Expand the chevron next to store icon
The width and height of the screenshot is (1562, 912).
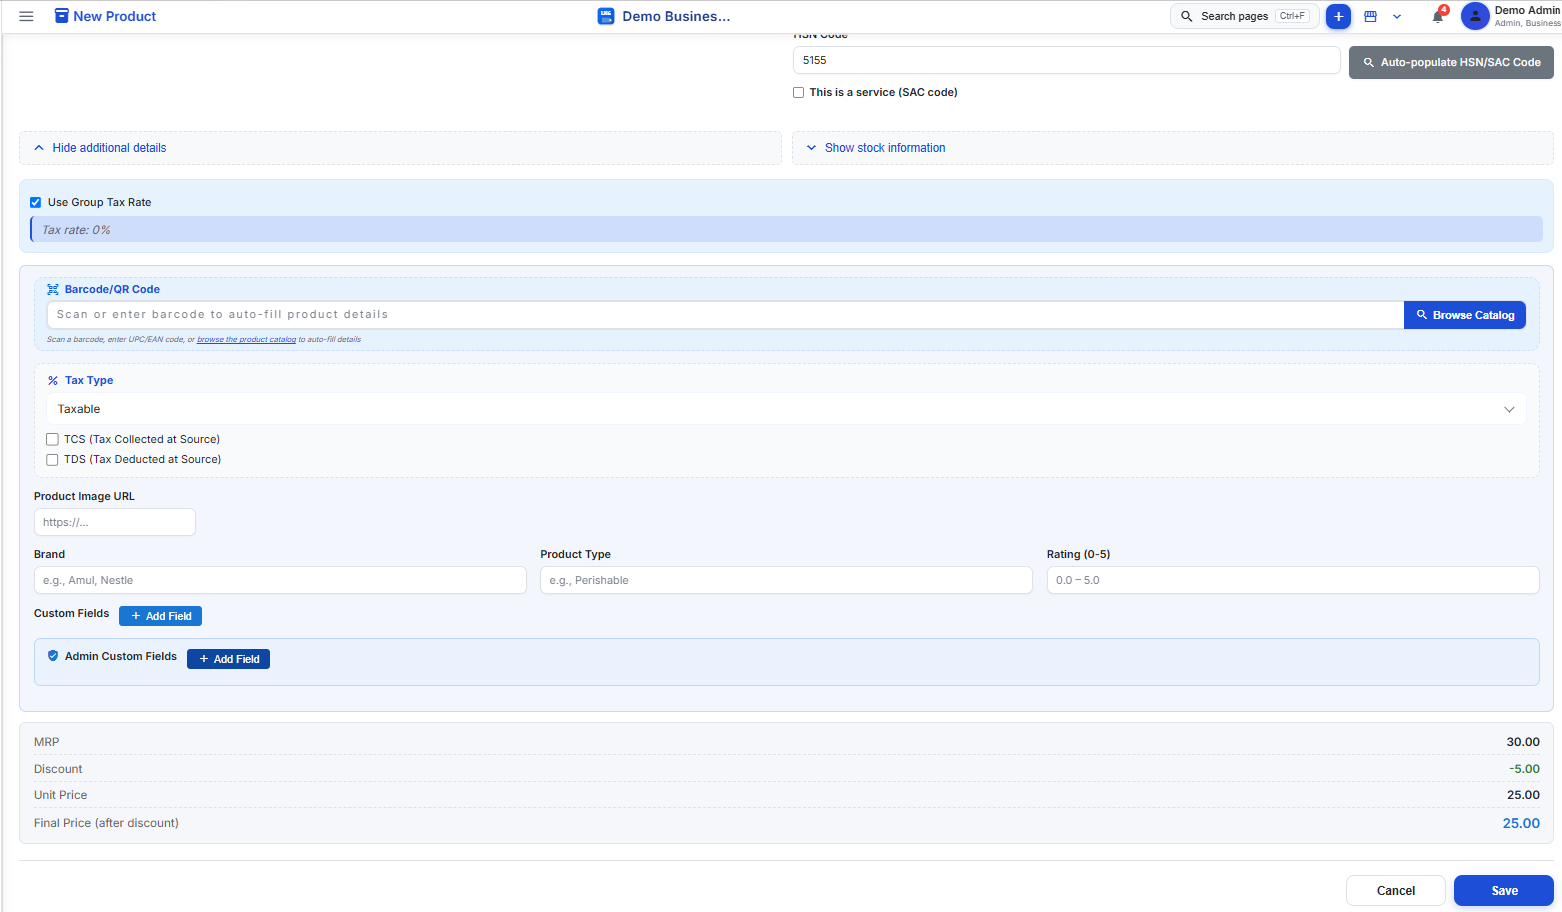(1397, 16)
